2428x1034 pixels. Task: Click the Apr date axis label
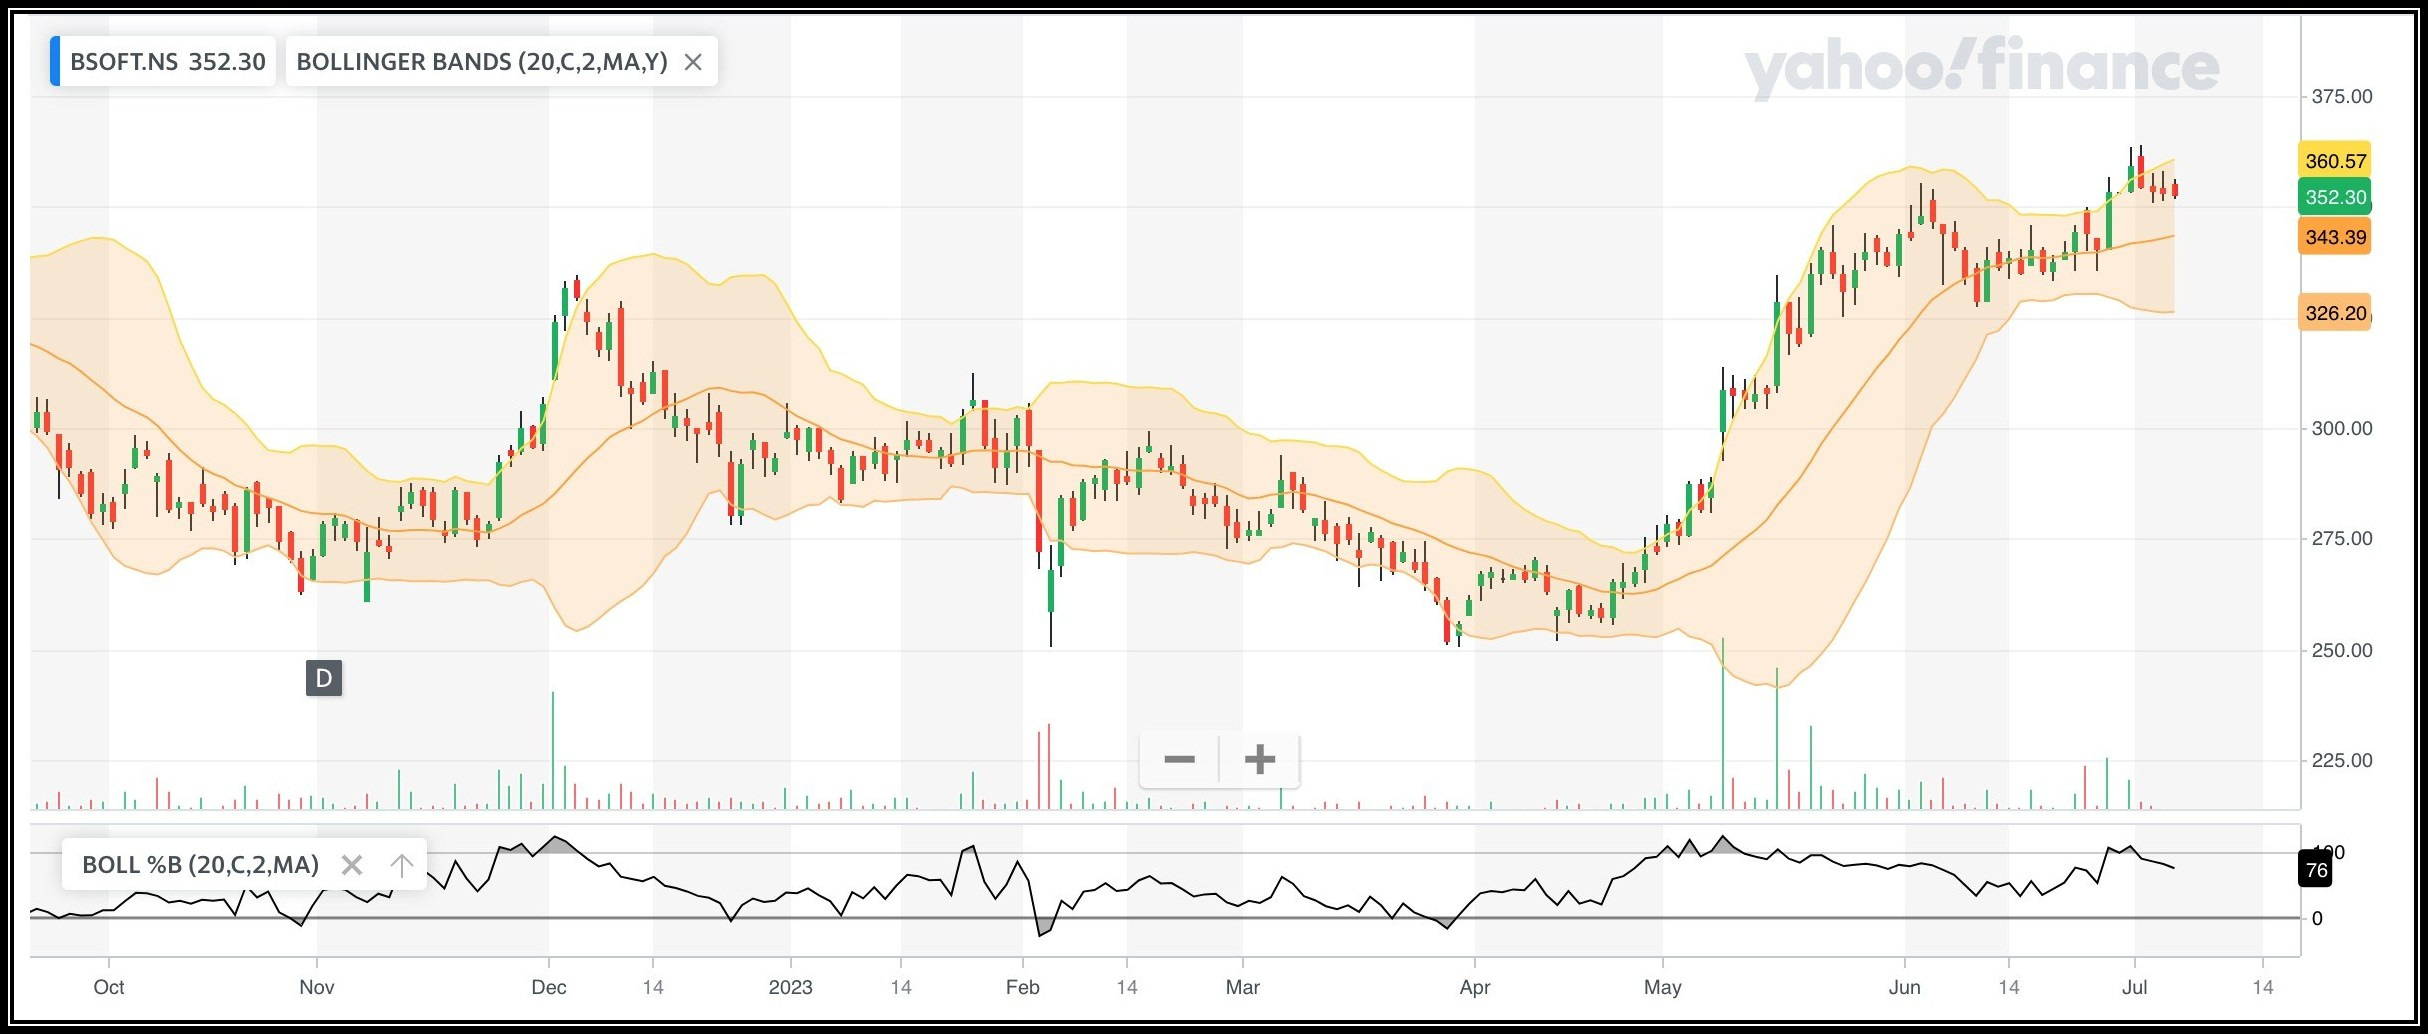[1474, 987]
